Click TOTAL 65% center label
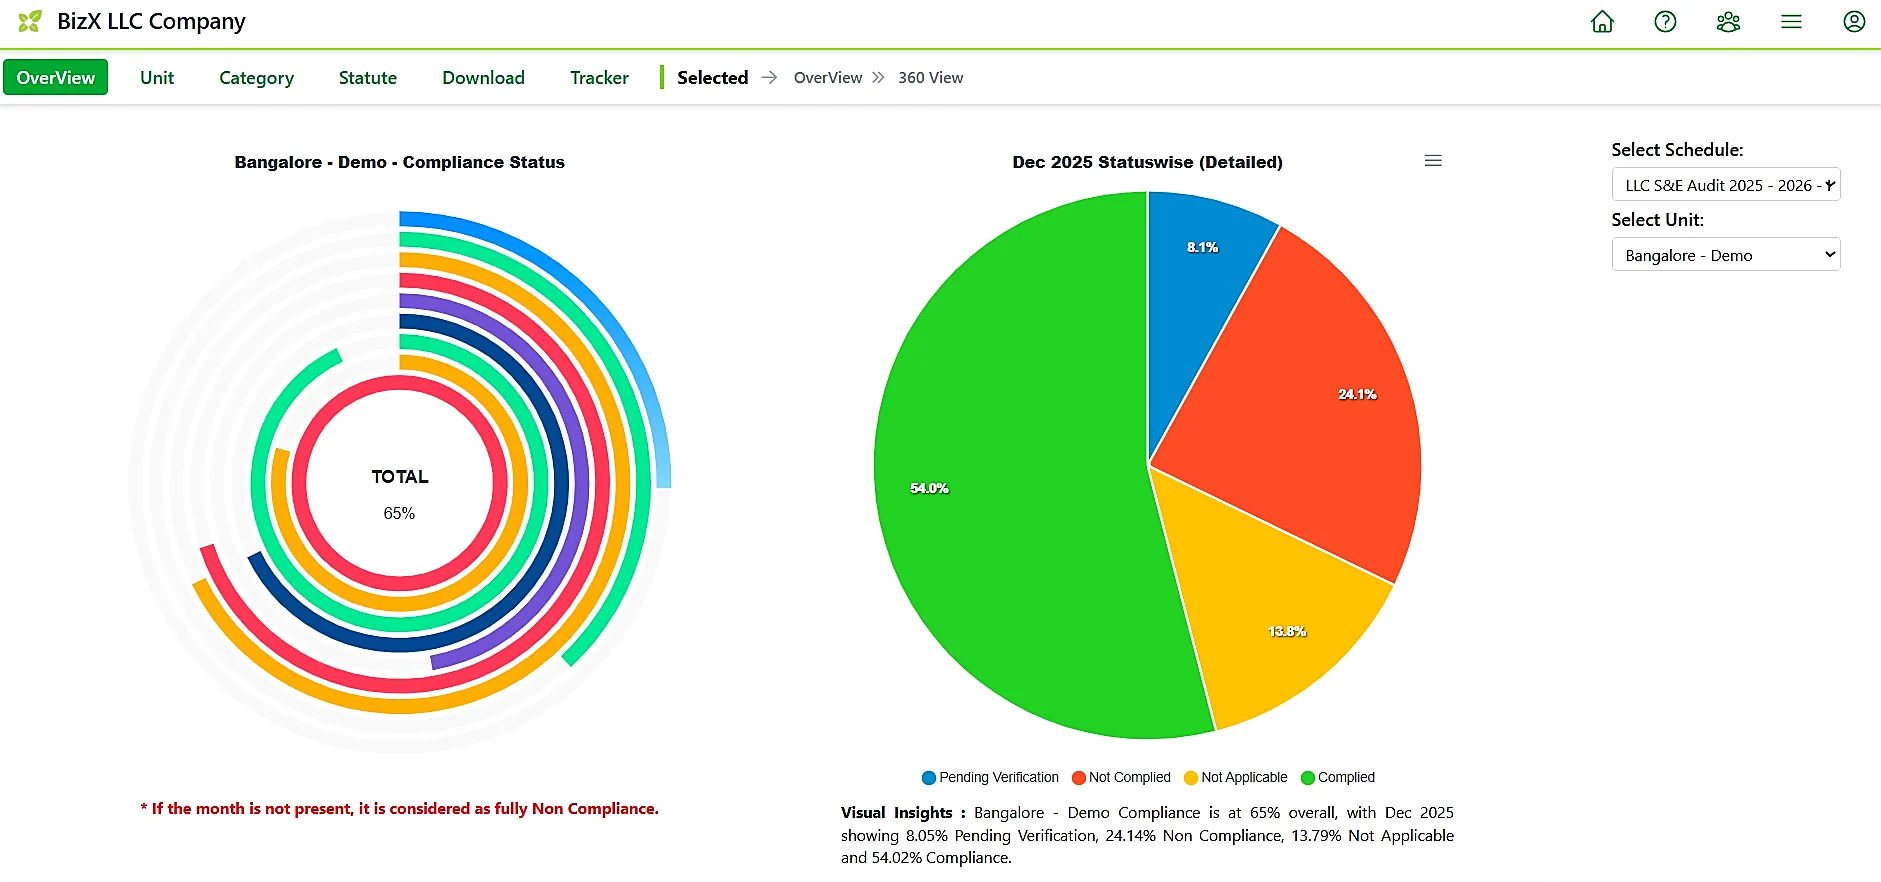1881x882 pixels. coord(400,494)
